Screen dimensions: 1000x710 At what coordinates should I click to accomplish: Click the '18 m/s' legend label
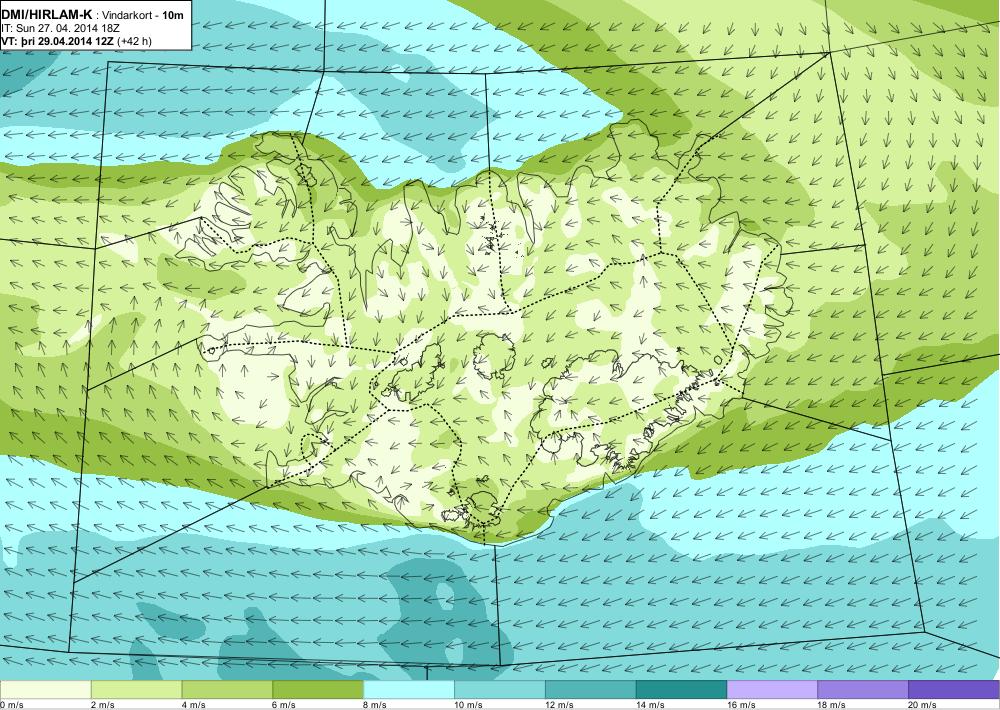[832, 705]
